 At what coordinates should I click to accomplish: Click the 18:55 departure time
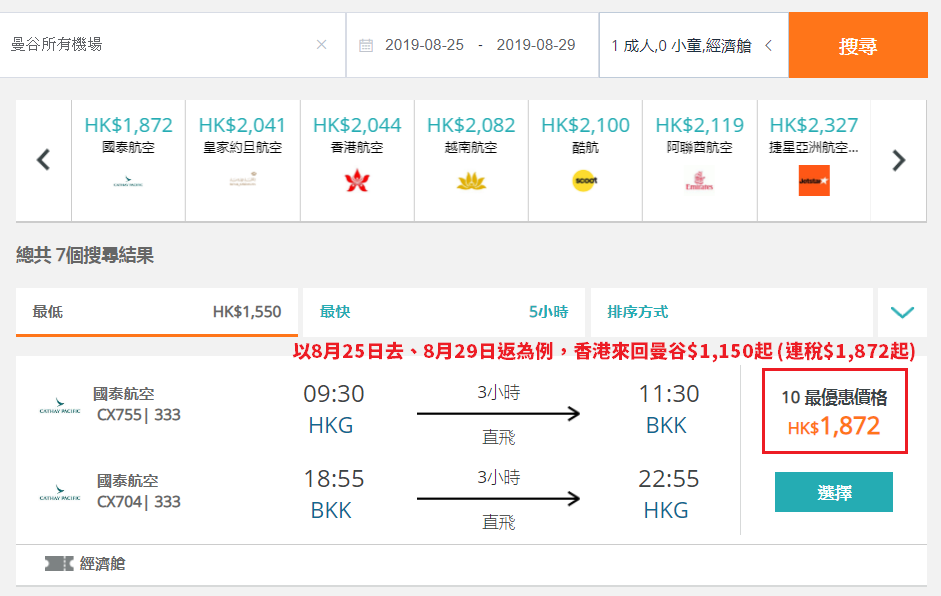[334, 480]
